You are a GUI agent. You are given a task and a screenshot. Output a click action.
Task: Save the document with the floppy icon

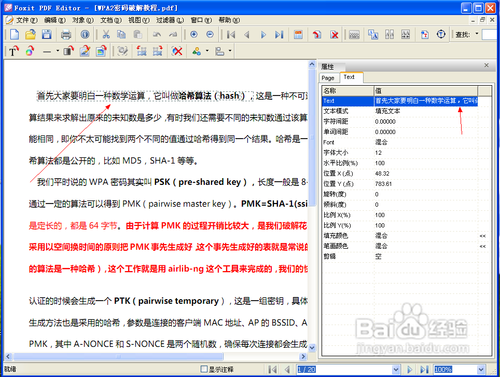[x=47, y=34]
